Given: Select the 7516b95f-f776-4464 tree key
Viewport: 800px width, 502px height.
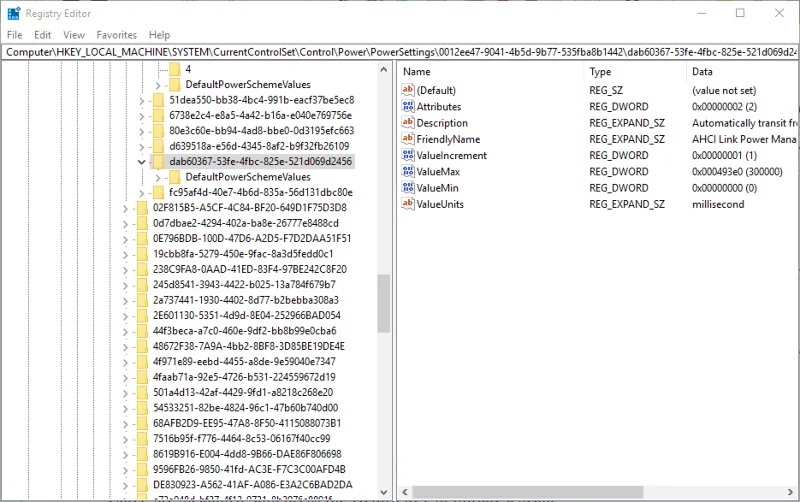Looking at the screenshot, I should (x=242, y=438).
